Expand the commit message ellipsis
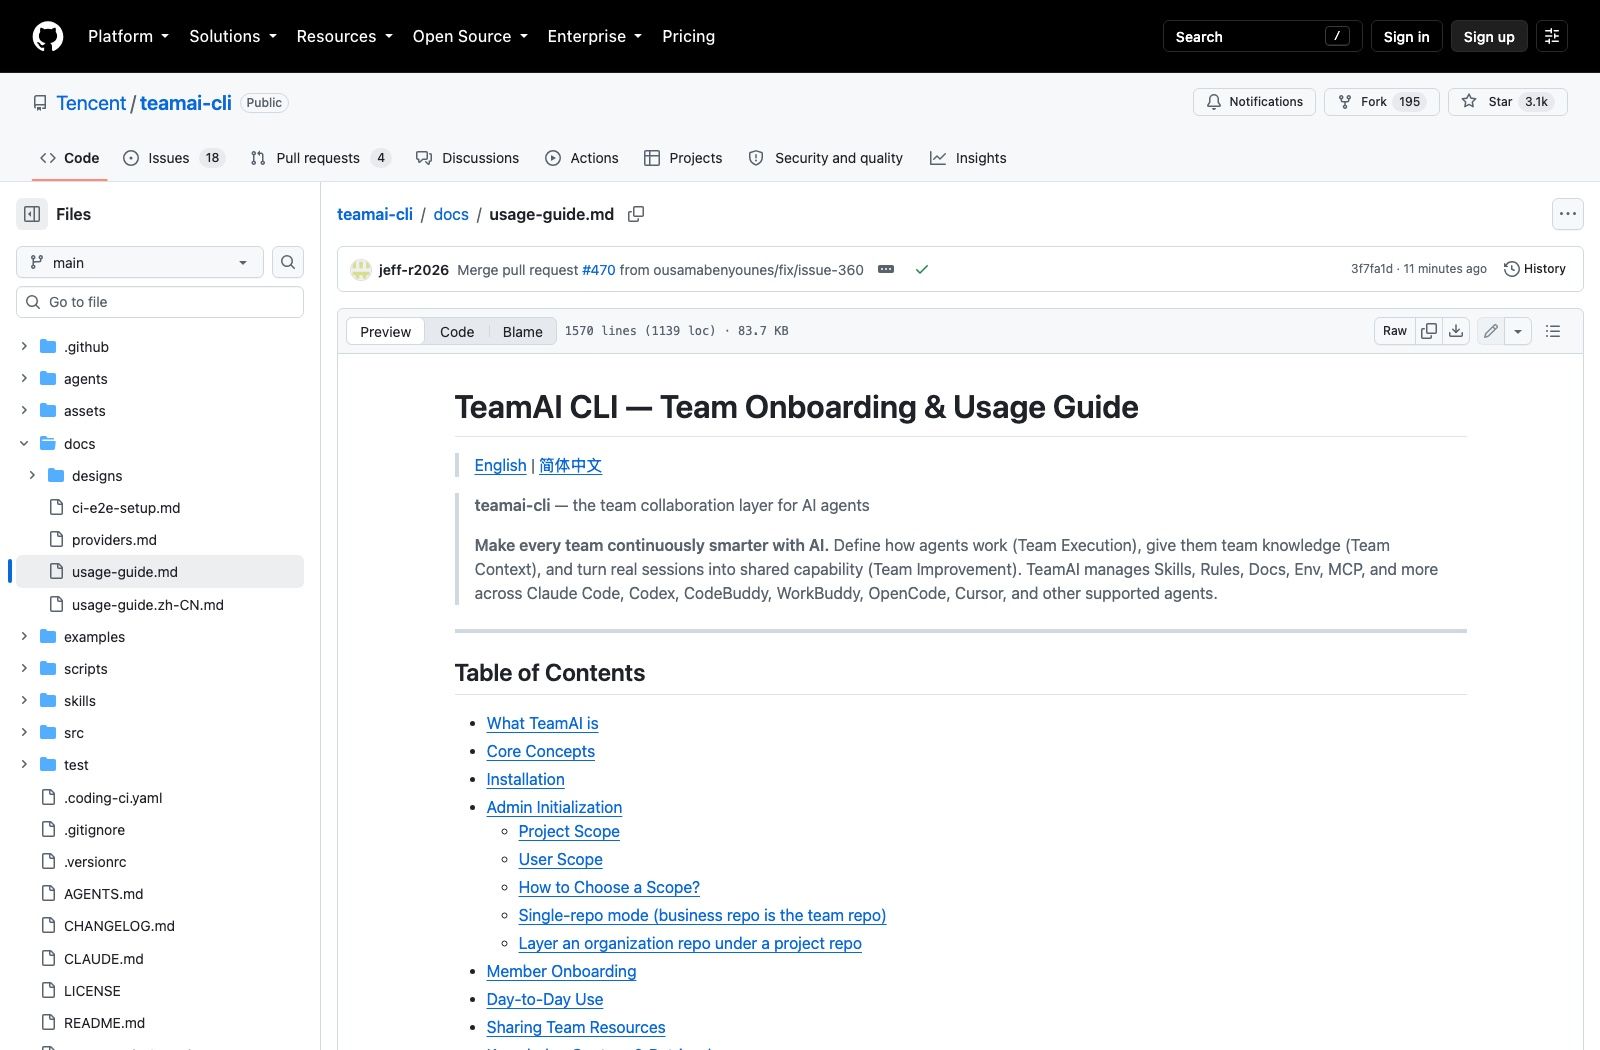Viewport: 1600px width, 1050px height. coord(886,269)
